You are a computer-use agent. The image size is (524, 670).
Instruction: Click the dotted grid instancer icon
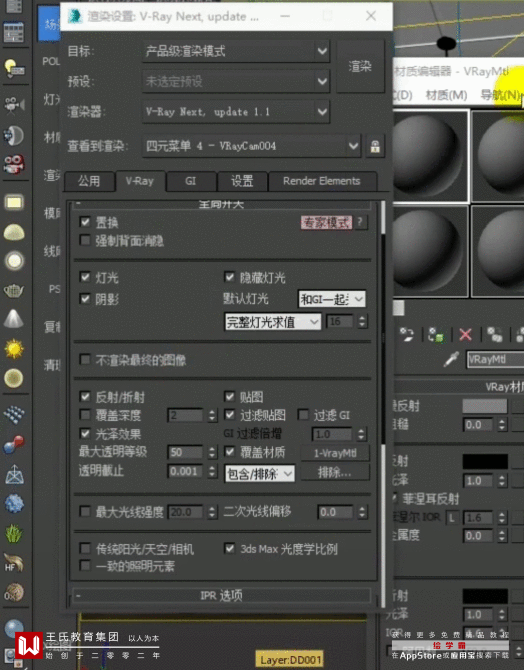pos(14,415)
